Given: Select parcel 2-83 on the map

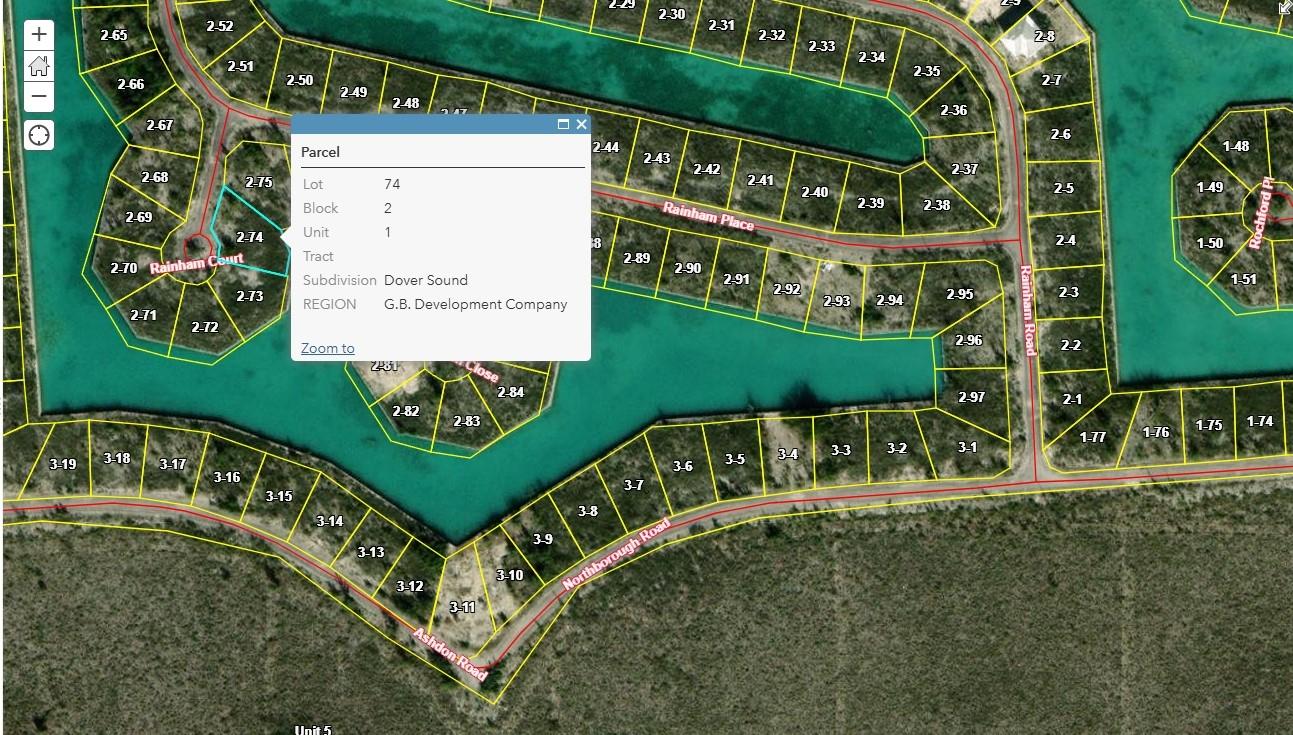Looking at the screenshot, I should tap(467, 421).
